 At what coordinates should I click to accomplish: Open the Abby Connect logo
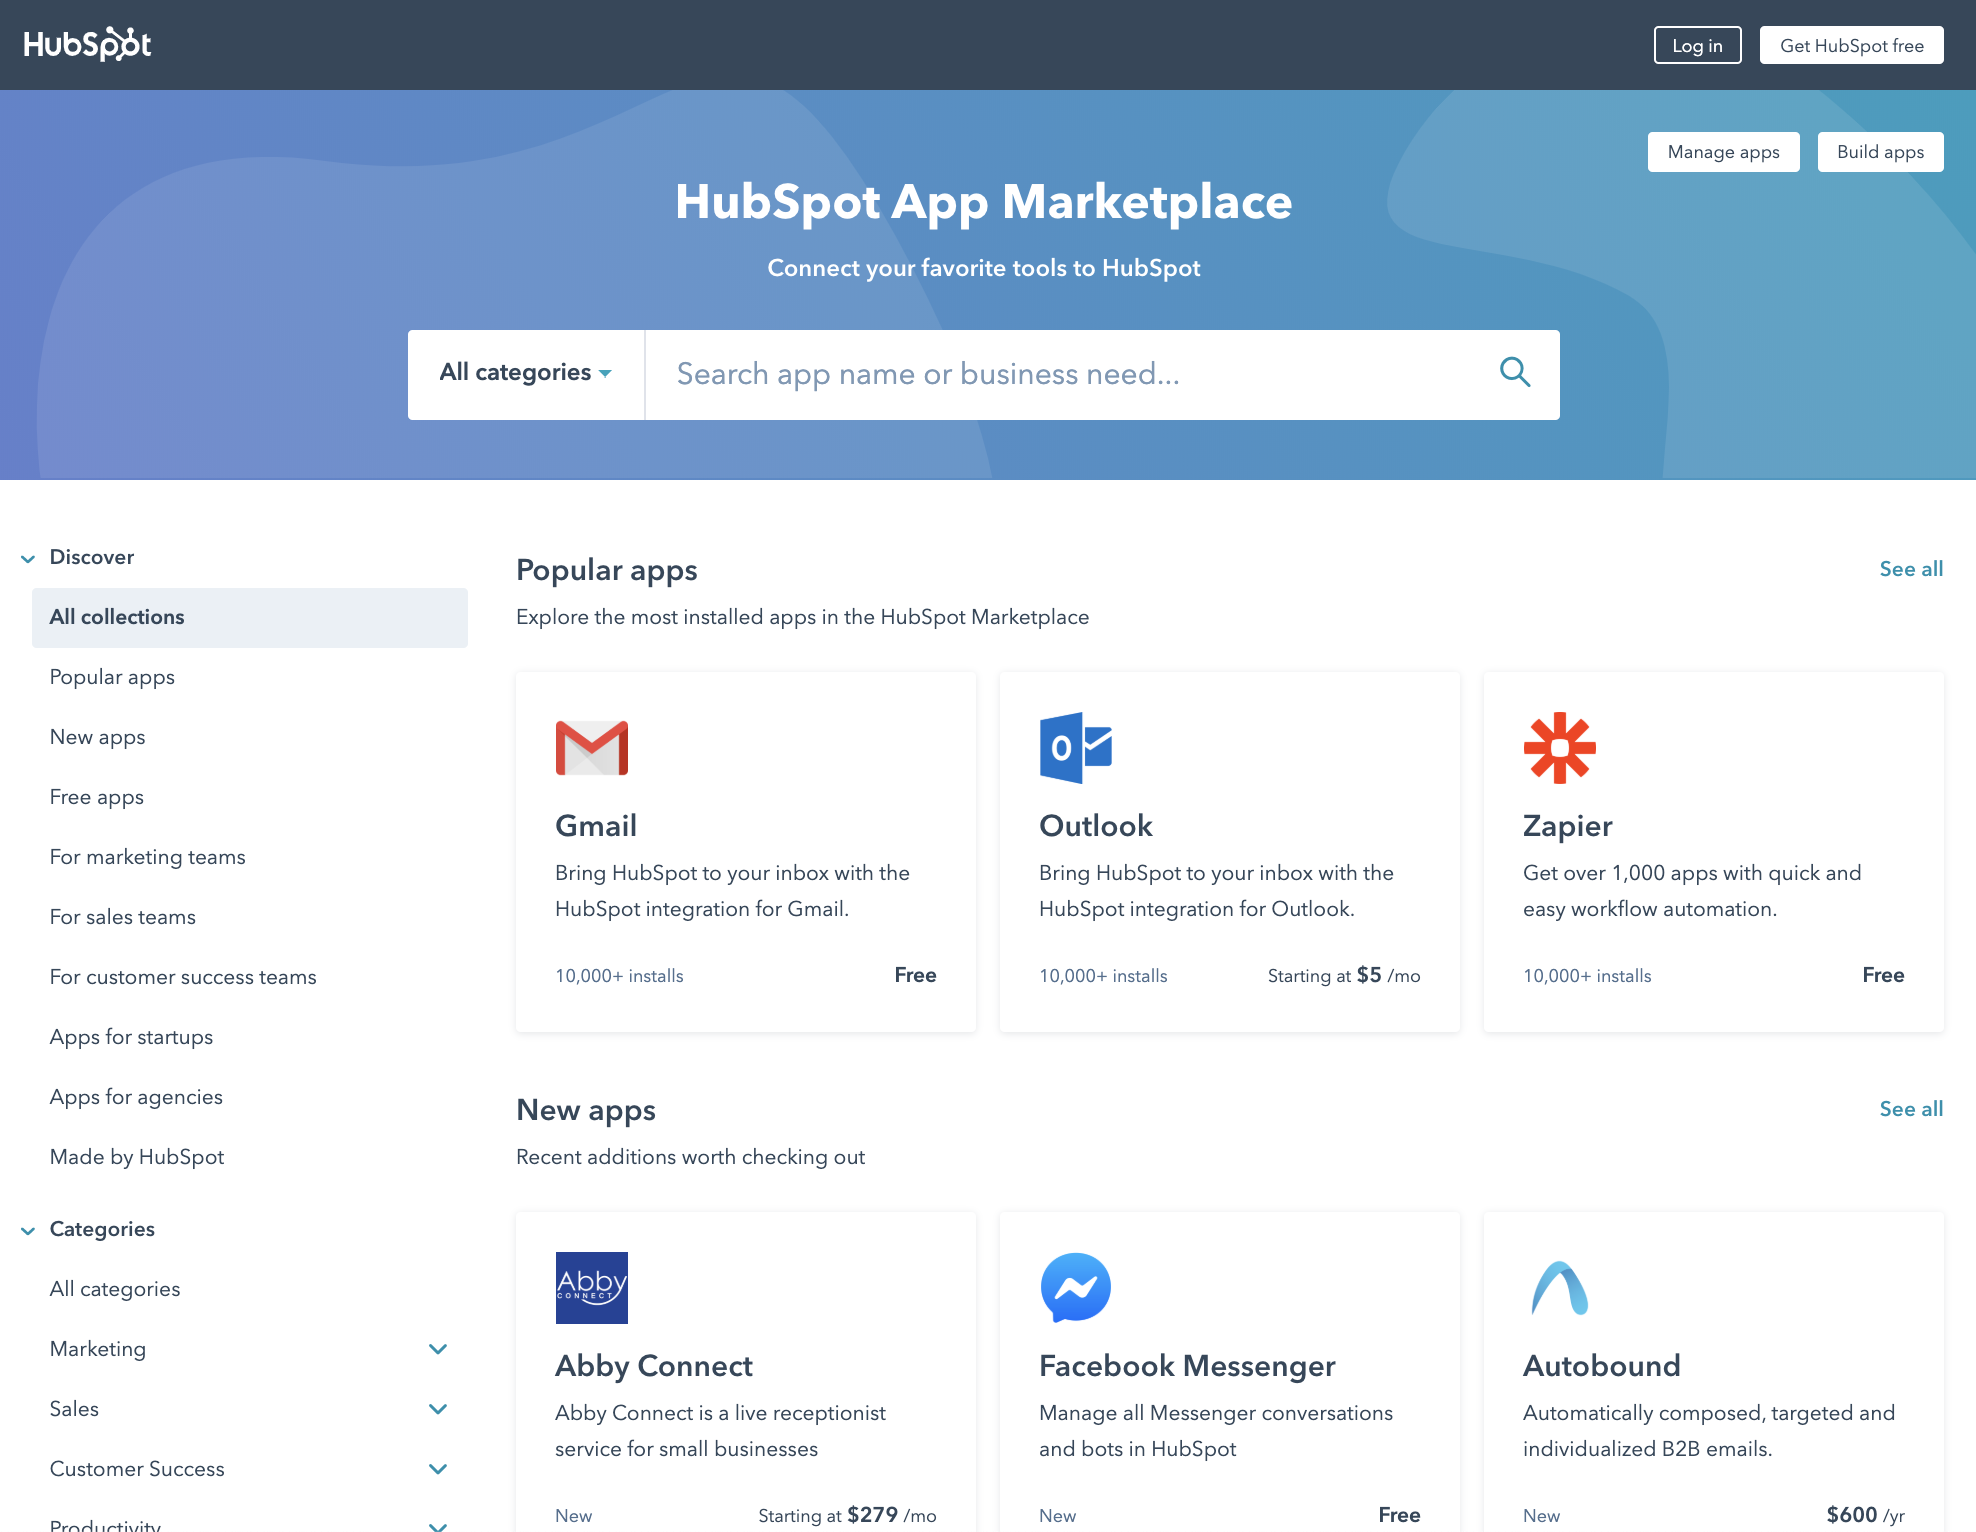click(x=592, y=1288)
